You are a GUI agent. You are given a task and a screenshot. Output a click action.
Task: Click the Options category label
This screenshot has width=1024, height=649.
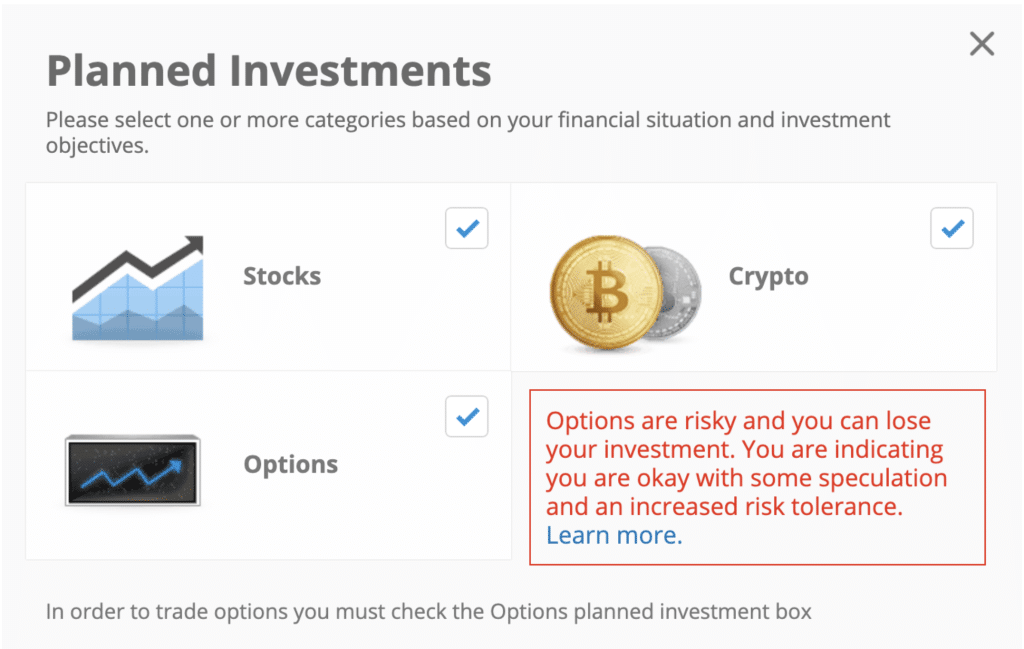click(x=291, y=464)
